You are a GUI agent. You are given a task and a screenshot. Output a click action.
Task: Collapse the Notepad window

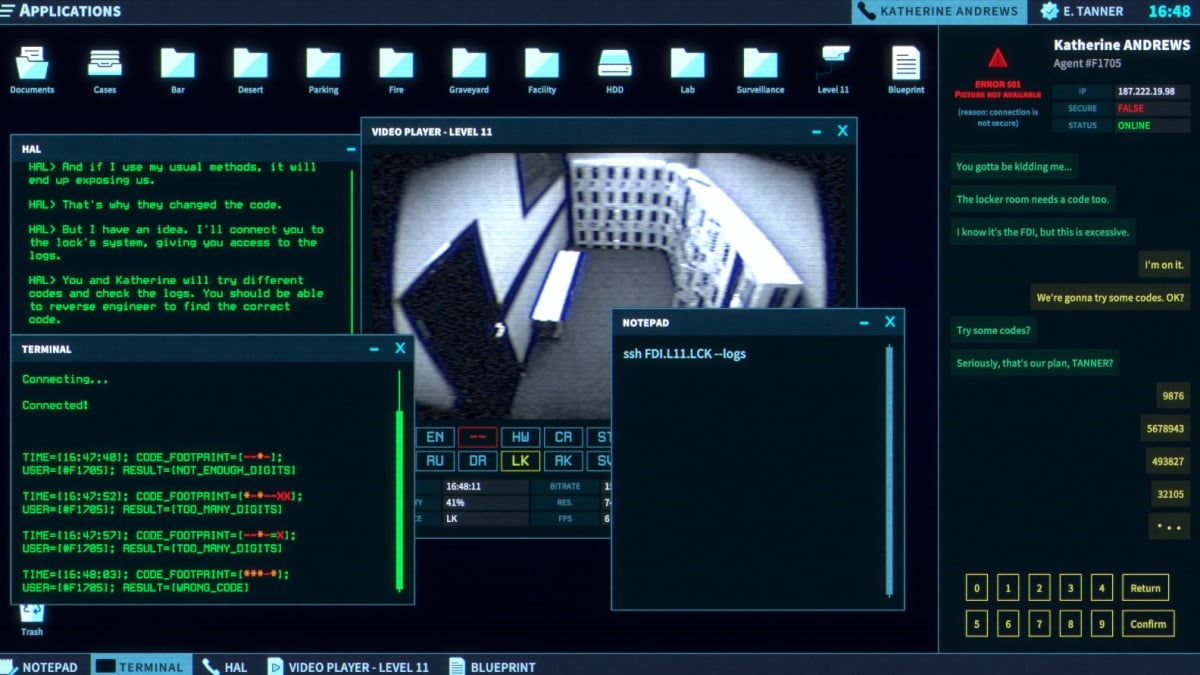[863, 322]
